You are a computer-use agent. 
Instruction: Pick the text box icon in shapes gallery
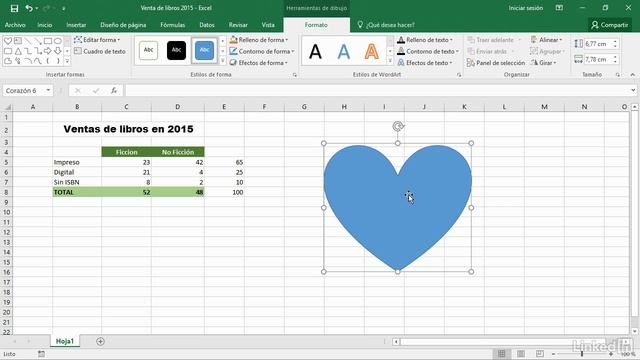[18, 41]
